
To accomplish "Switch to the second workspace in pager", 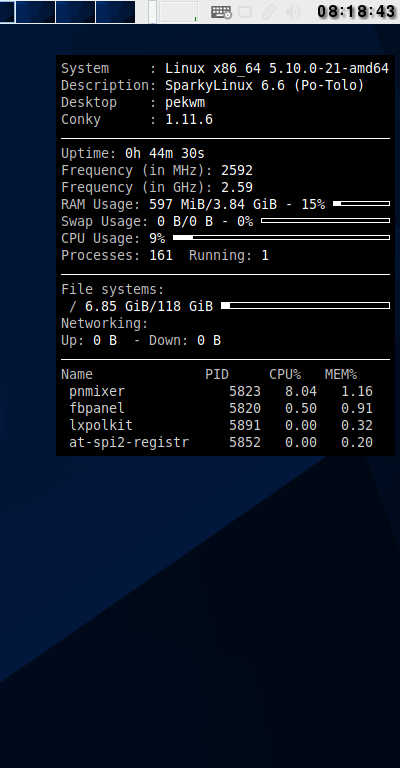I will coord(35,12).
